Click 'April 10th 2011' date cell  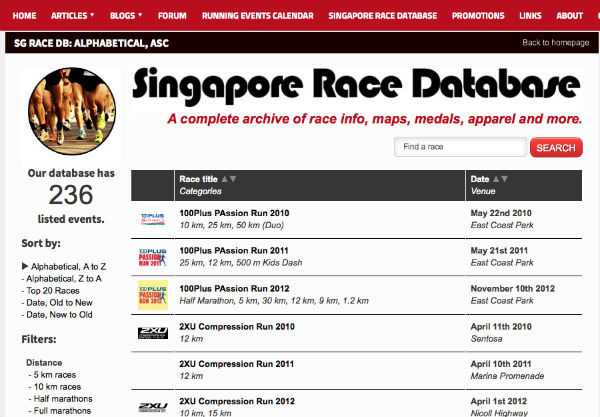pos(501,364)
